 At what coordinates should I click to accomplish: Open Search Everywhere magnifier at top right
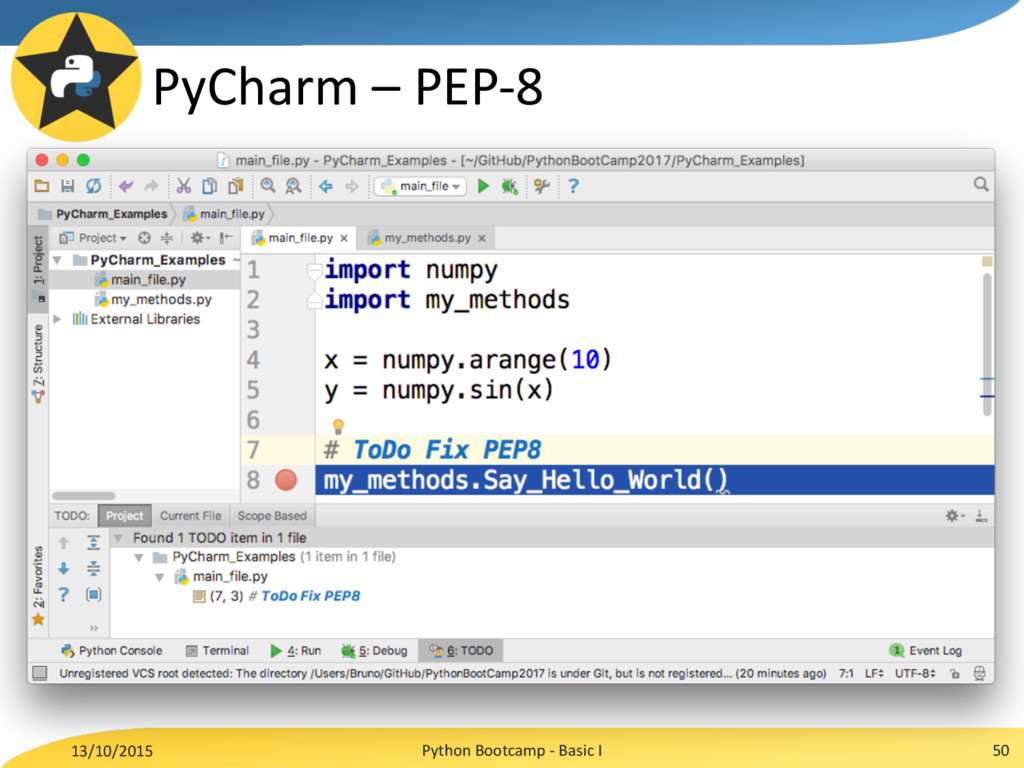pos(981,185)
